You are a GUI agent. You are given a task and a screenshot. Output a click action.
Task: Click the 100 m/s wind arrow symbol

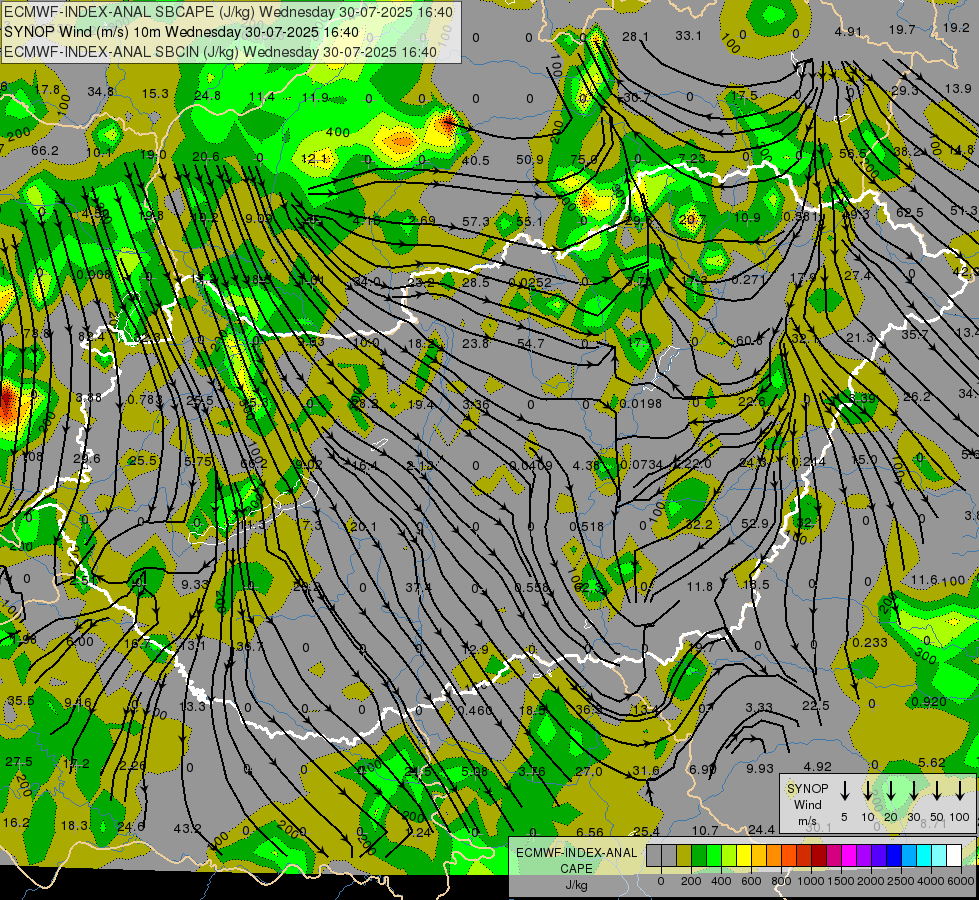point(960,791)
